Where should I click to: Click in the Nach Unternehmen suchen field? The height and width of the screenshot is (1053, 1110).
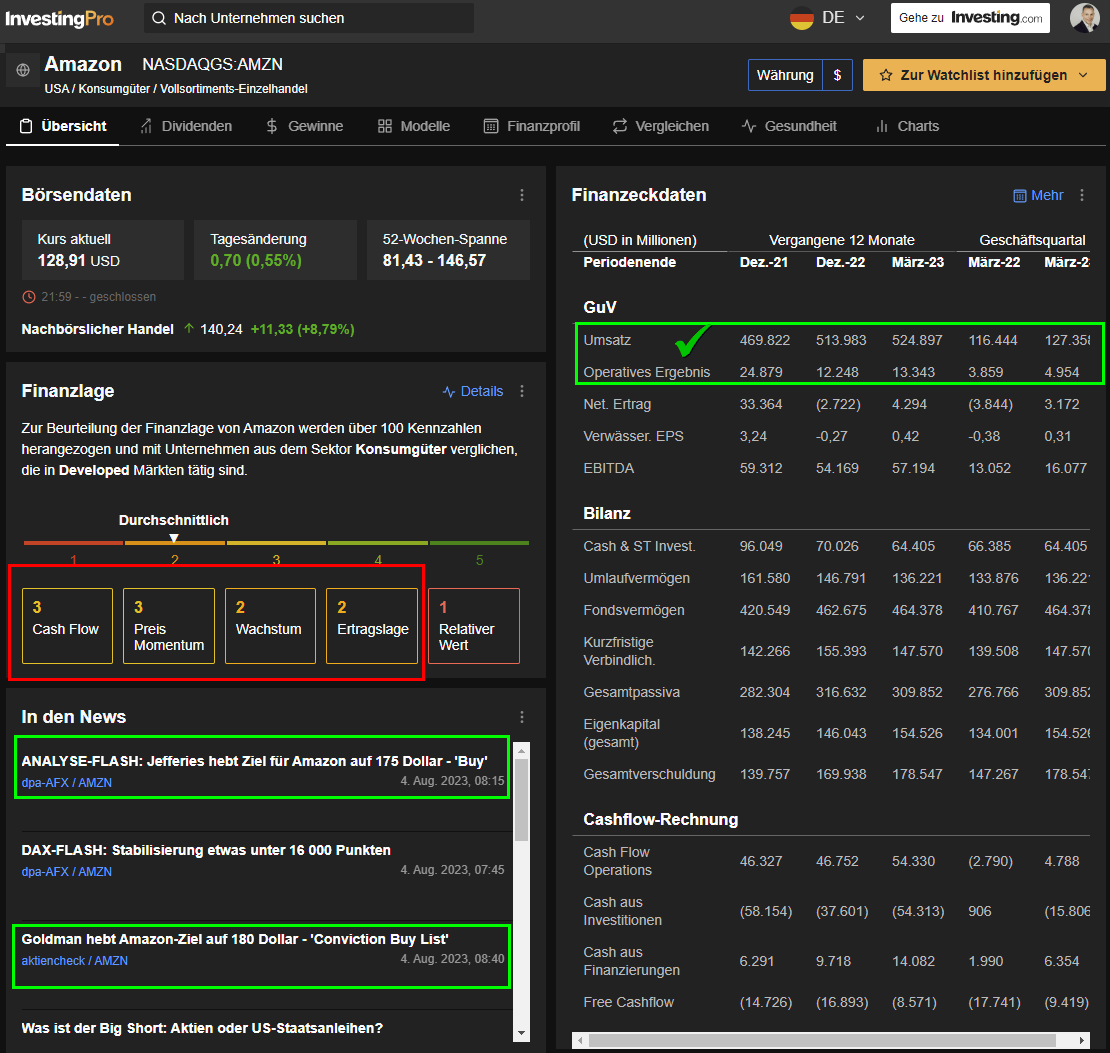pyautogui.click(x=309, y=18)
